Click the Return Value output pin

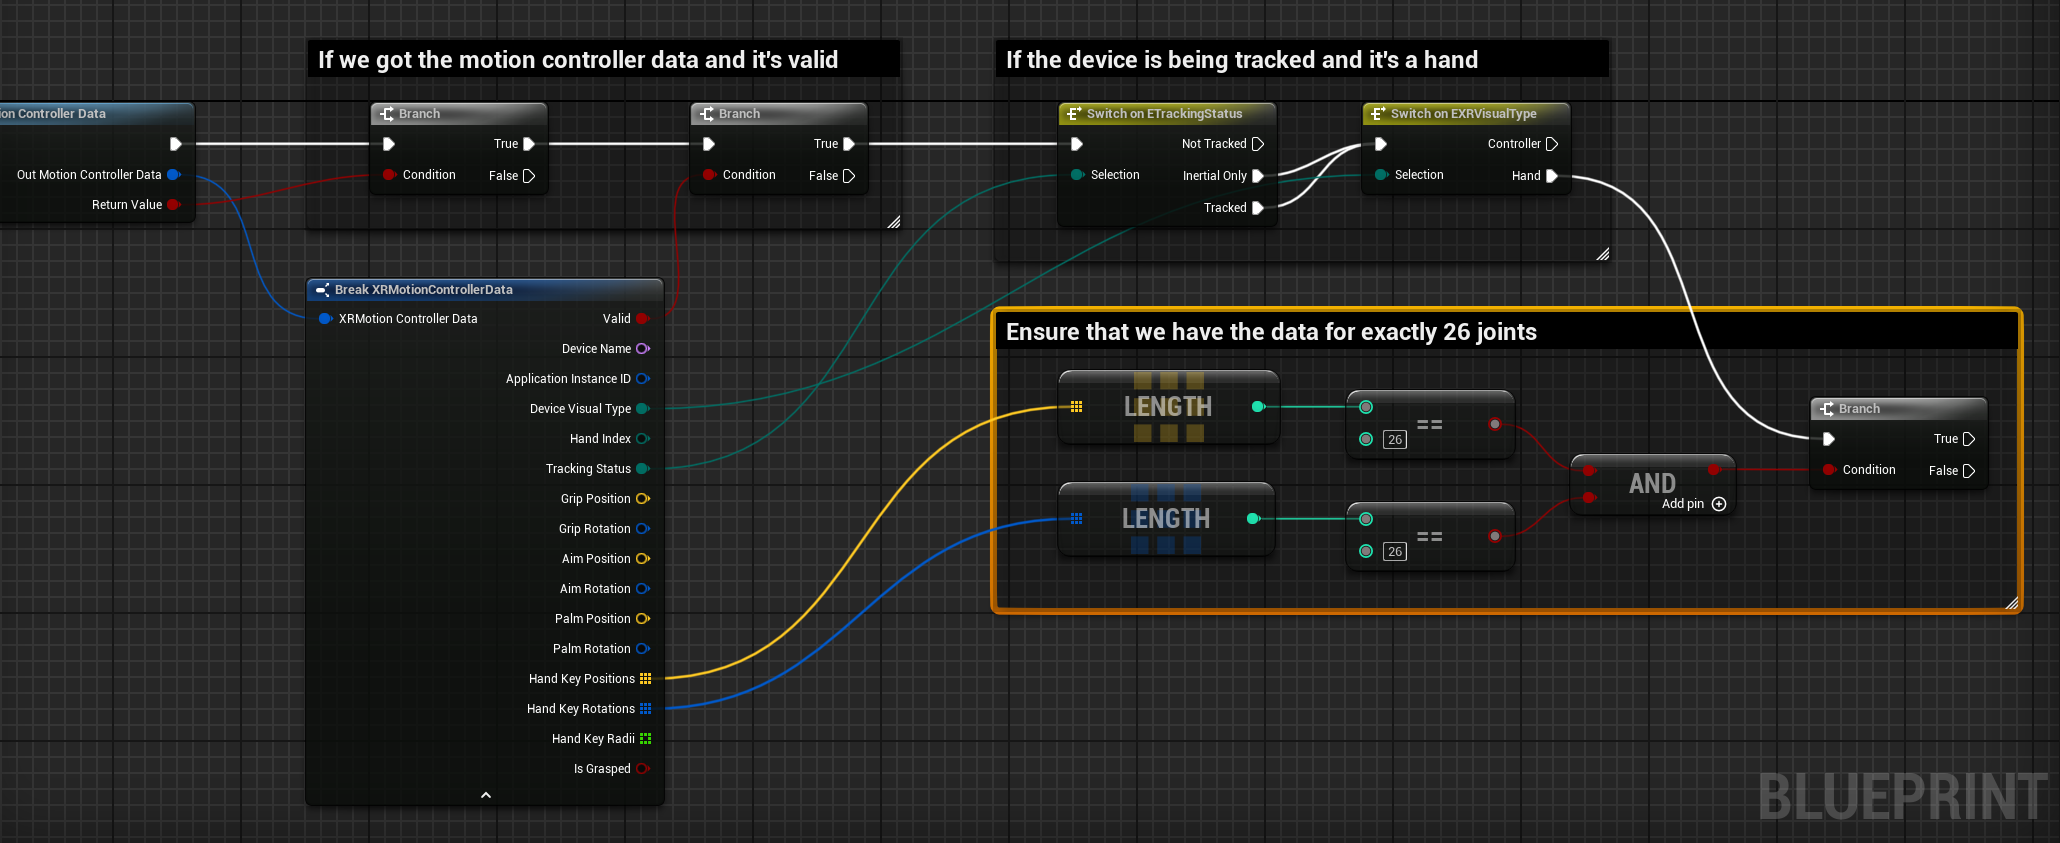tap(173, 205)
